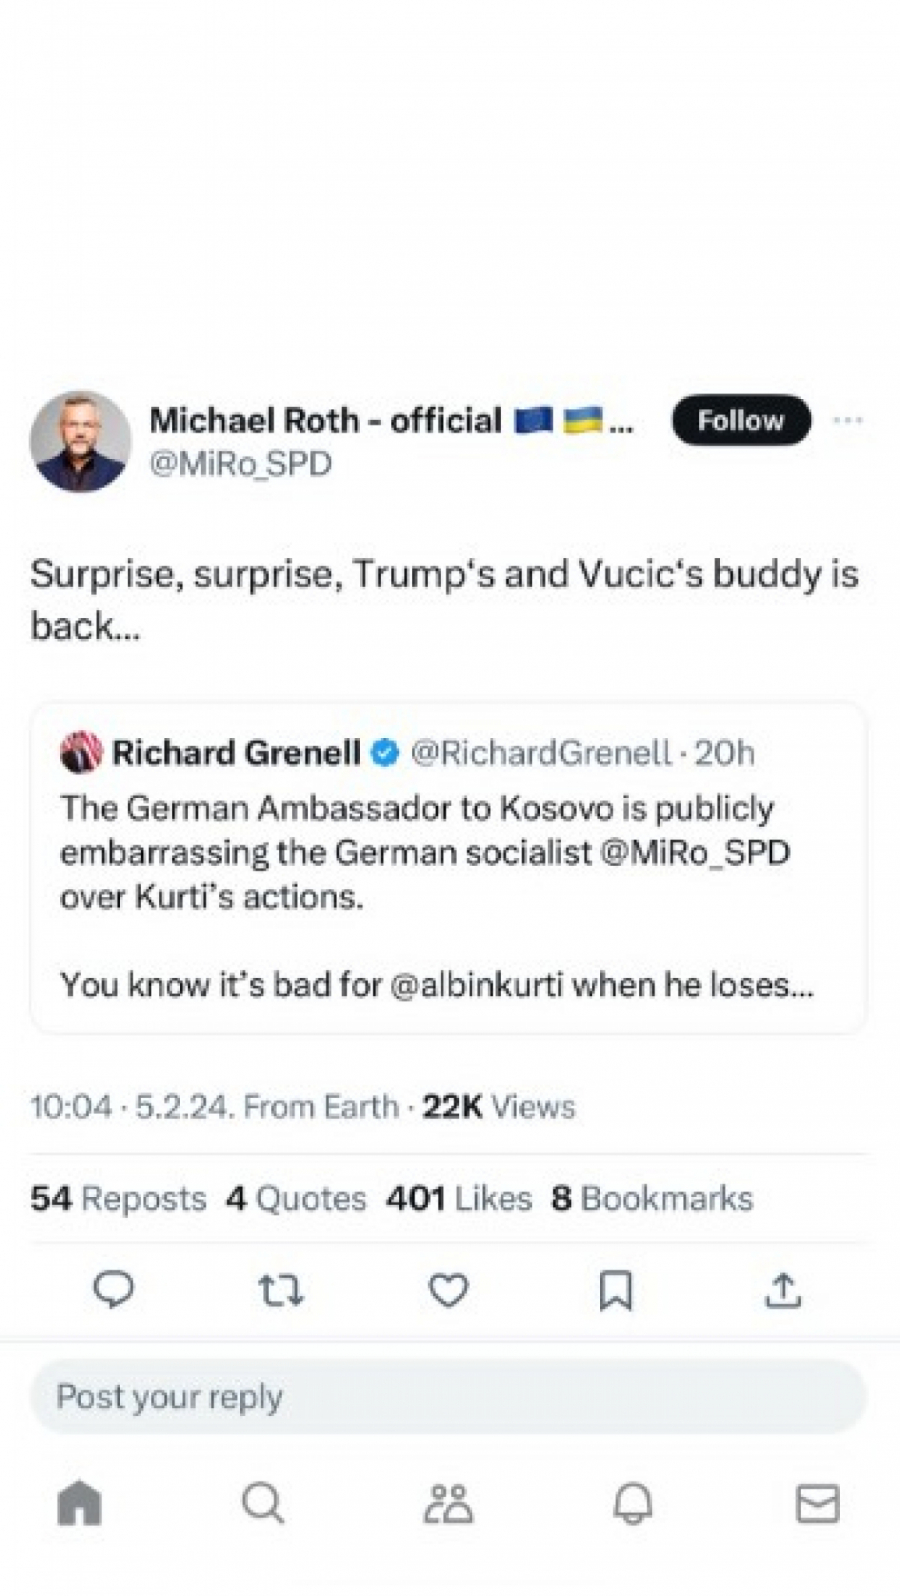Image resolution: width=900 pixels, height=1596 pixels.
Task: Tap the repost arrows icon
Action: (x=280, y=1291)
